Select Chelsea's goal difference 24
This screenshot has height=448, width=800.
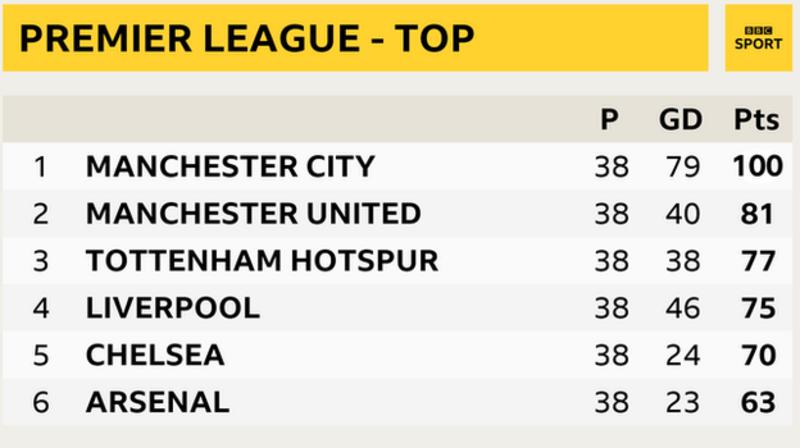(683, 355)
